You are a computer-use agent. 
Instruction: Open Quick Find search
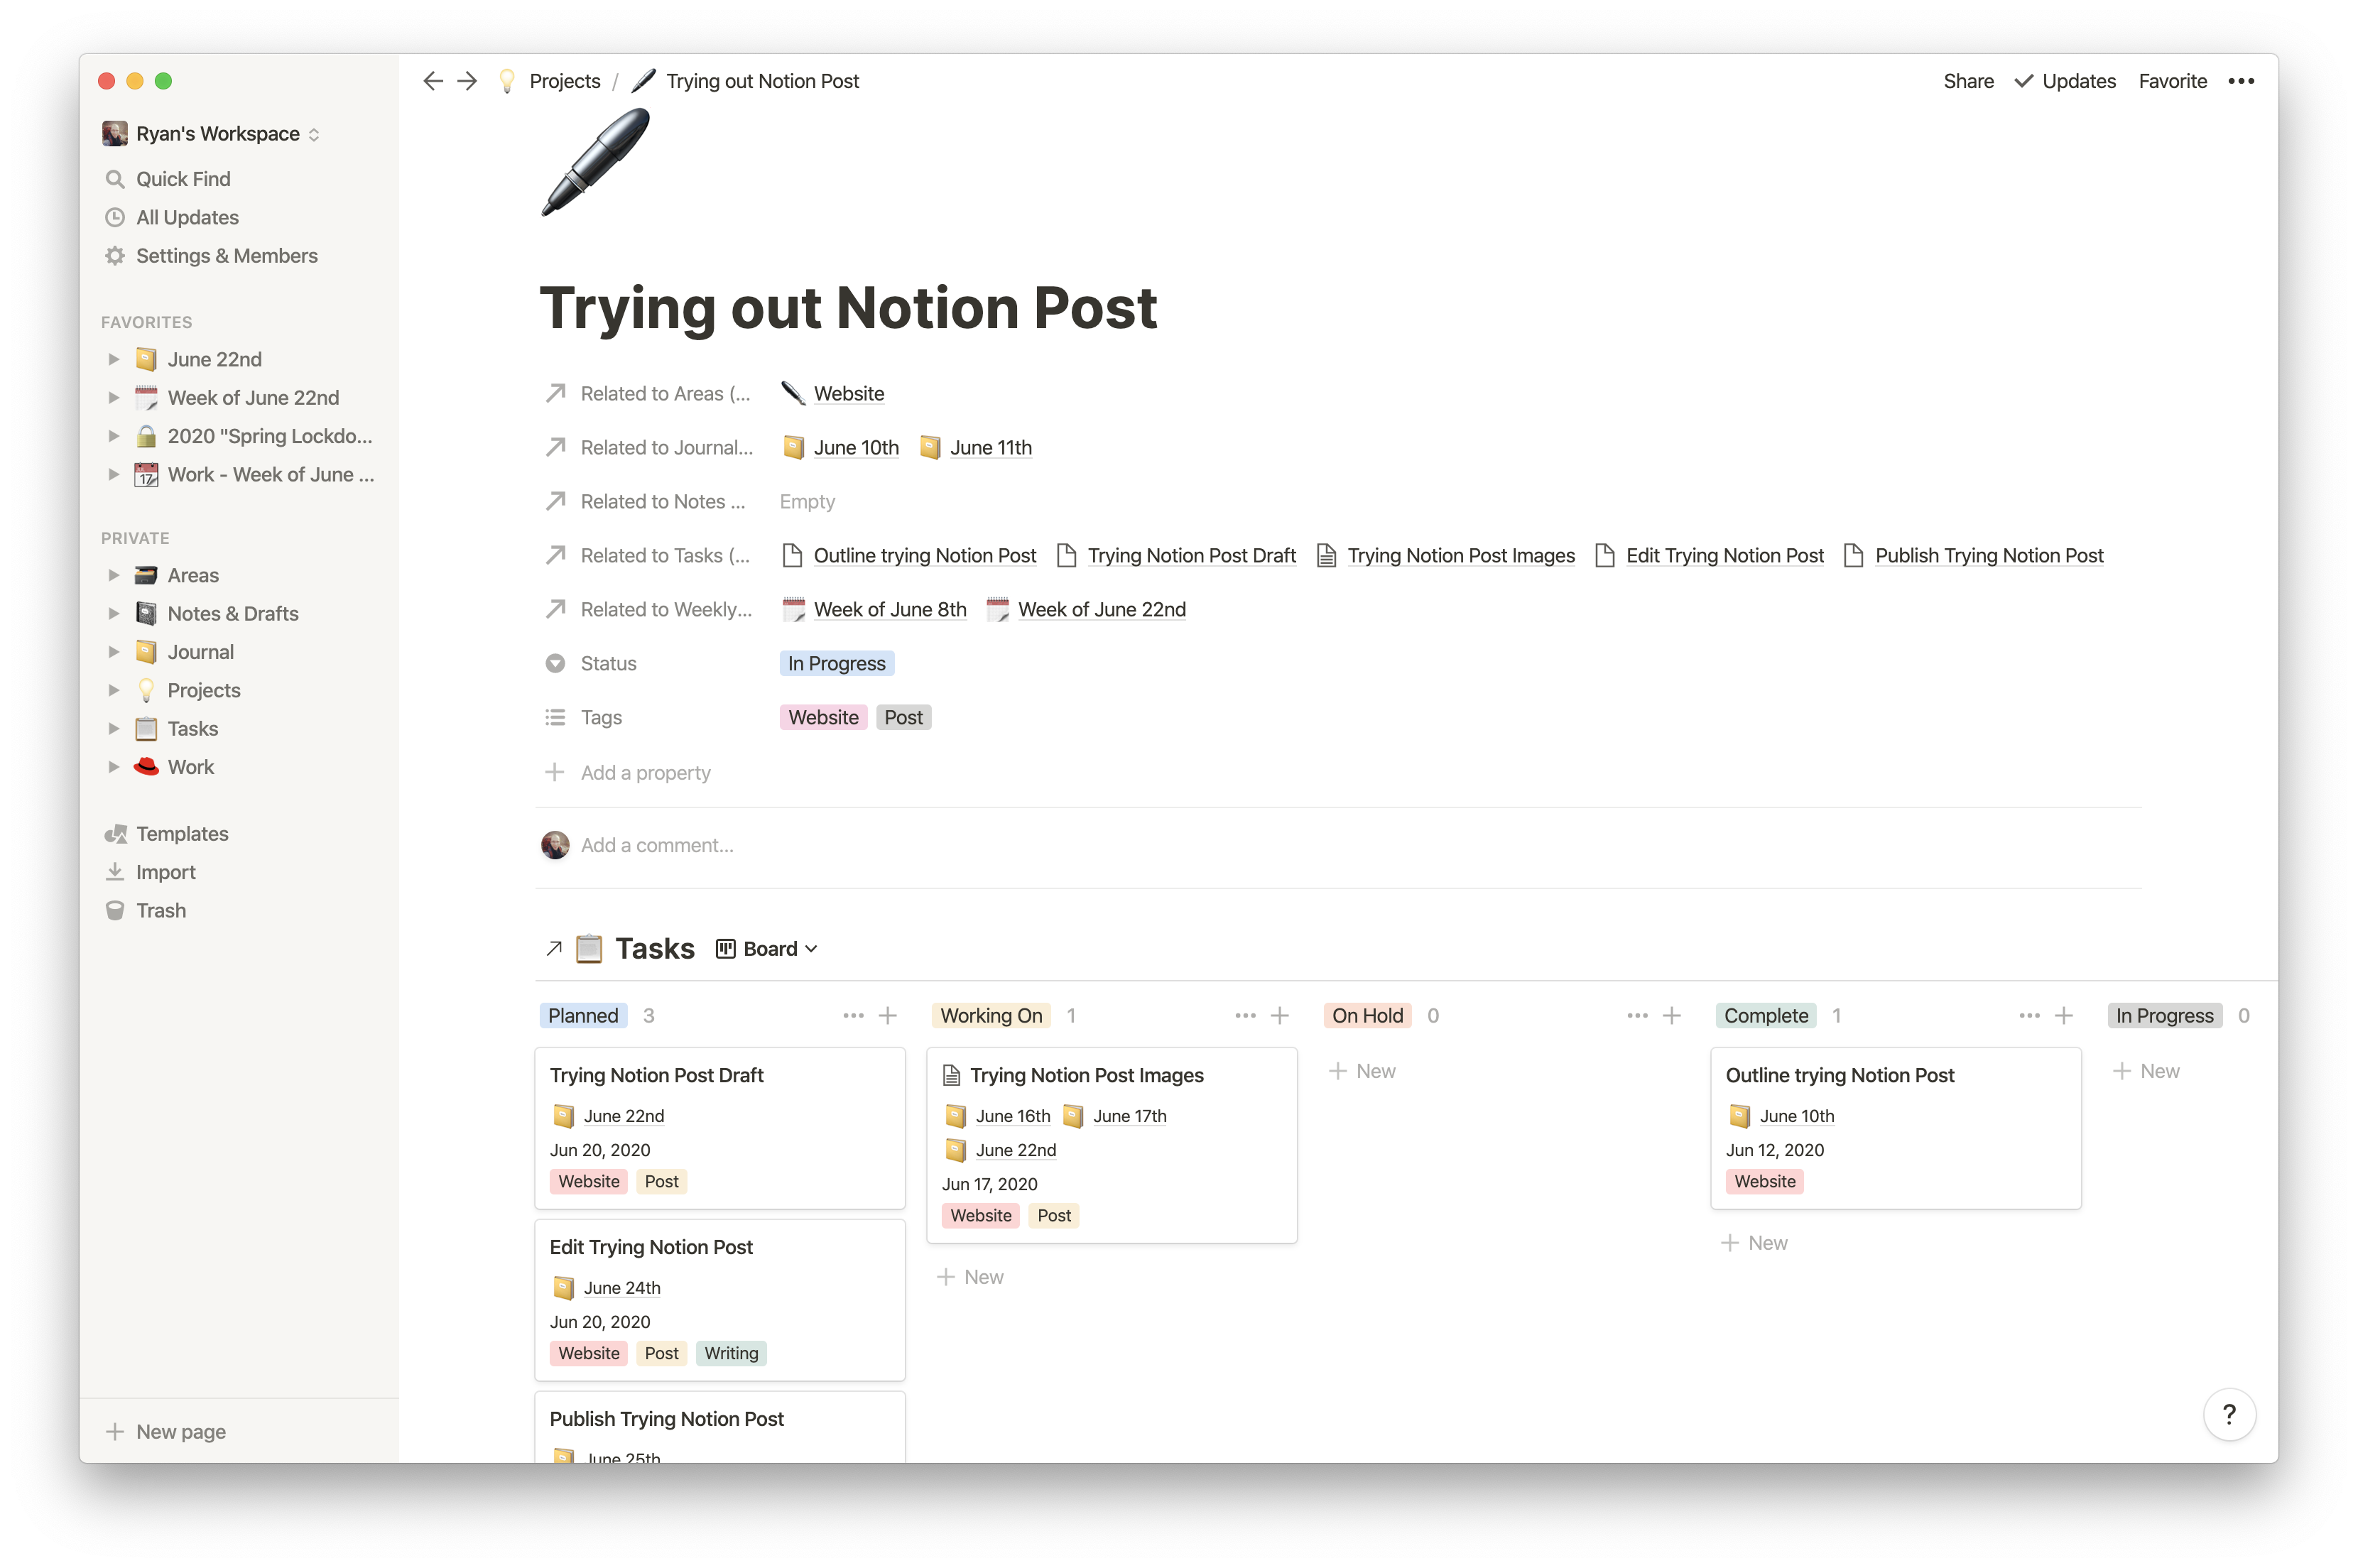click(x=183, y=179)
